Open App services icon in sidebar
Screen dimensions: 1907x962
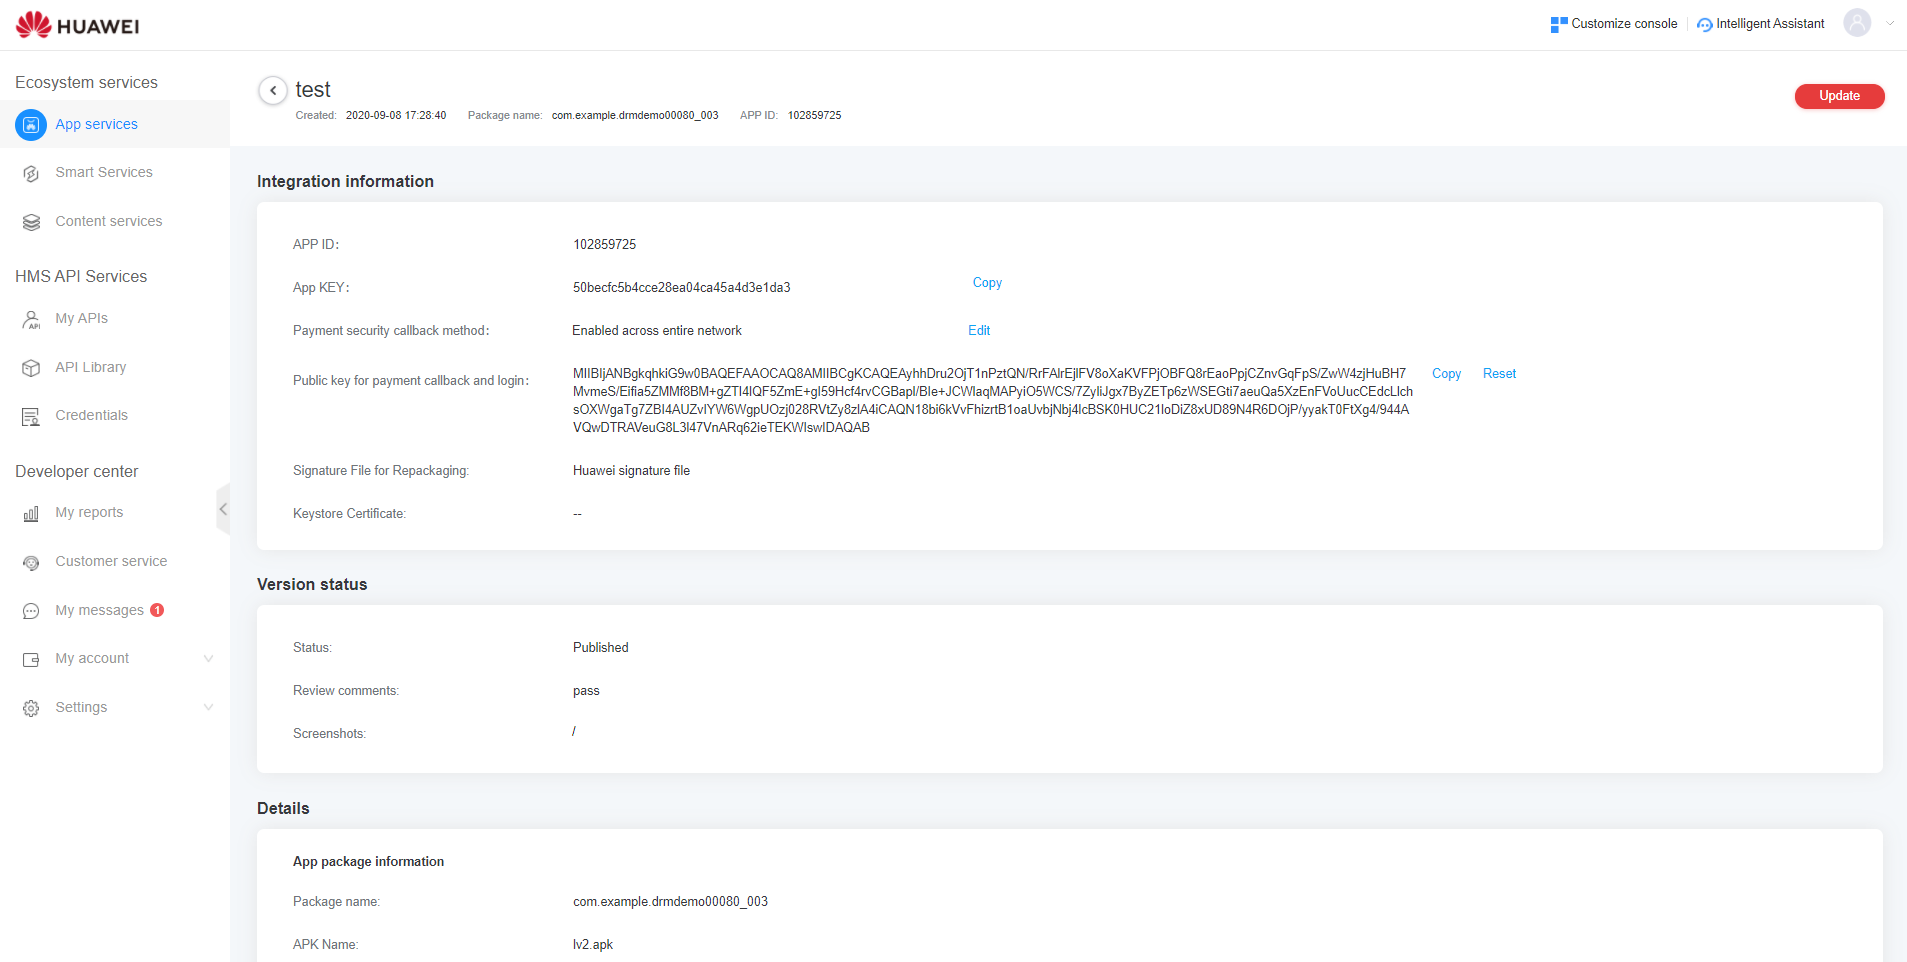(31, 125)
